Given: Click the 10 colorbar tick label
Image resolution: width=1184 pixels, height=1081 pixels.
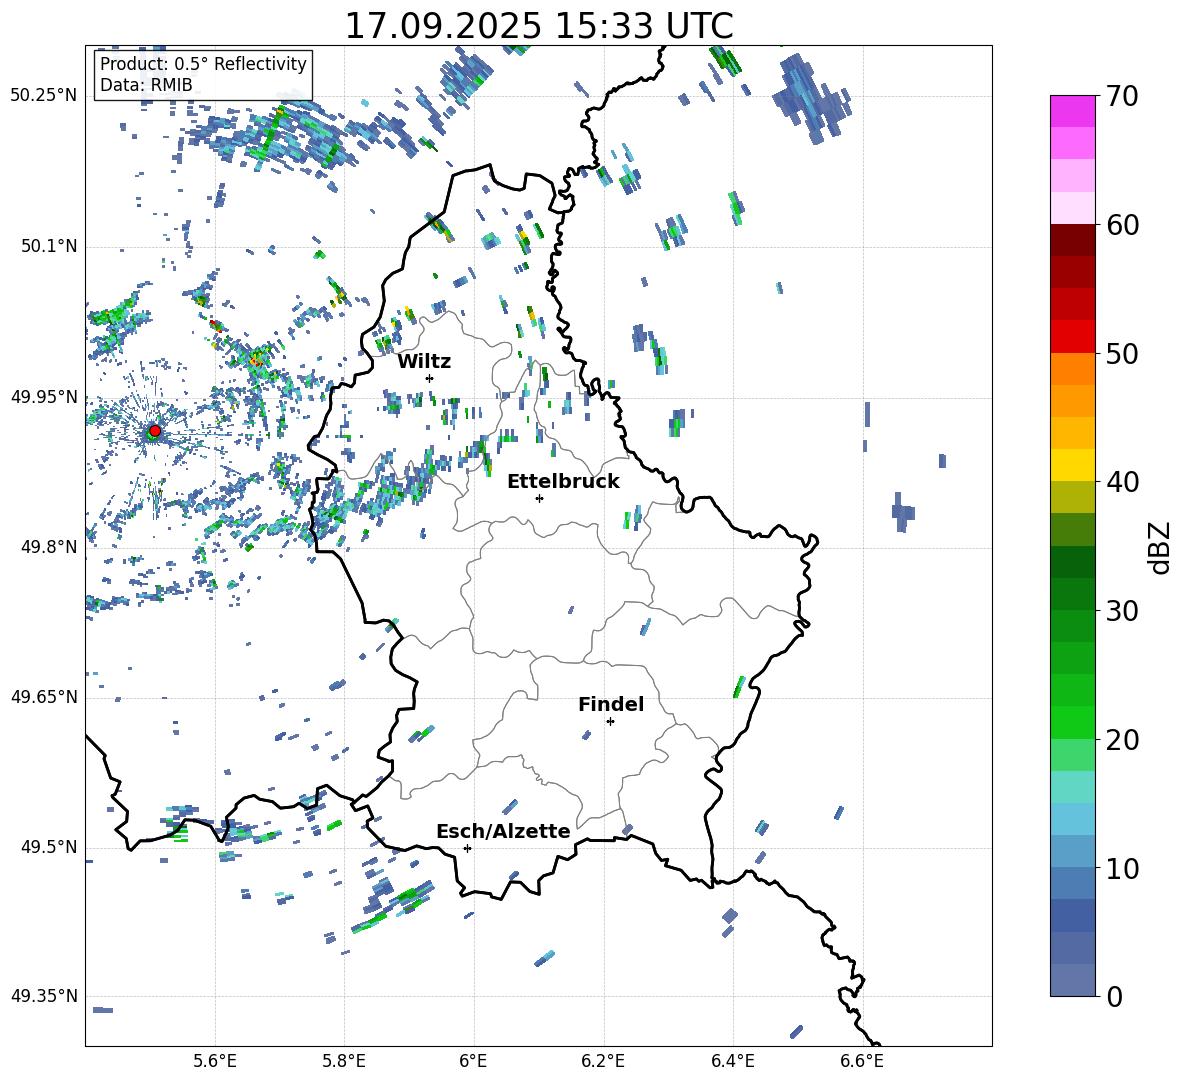Looking at the screenshot, I should pyautogui.click(x=1122, y=868).
